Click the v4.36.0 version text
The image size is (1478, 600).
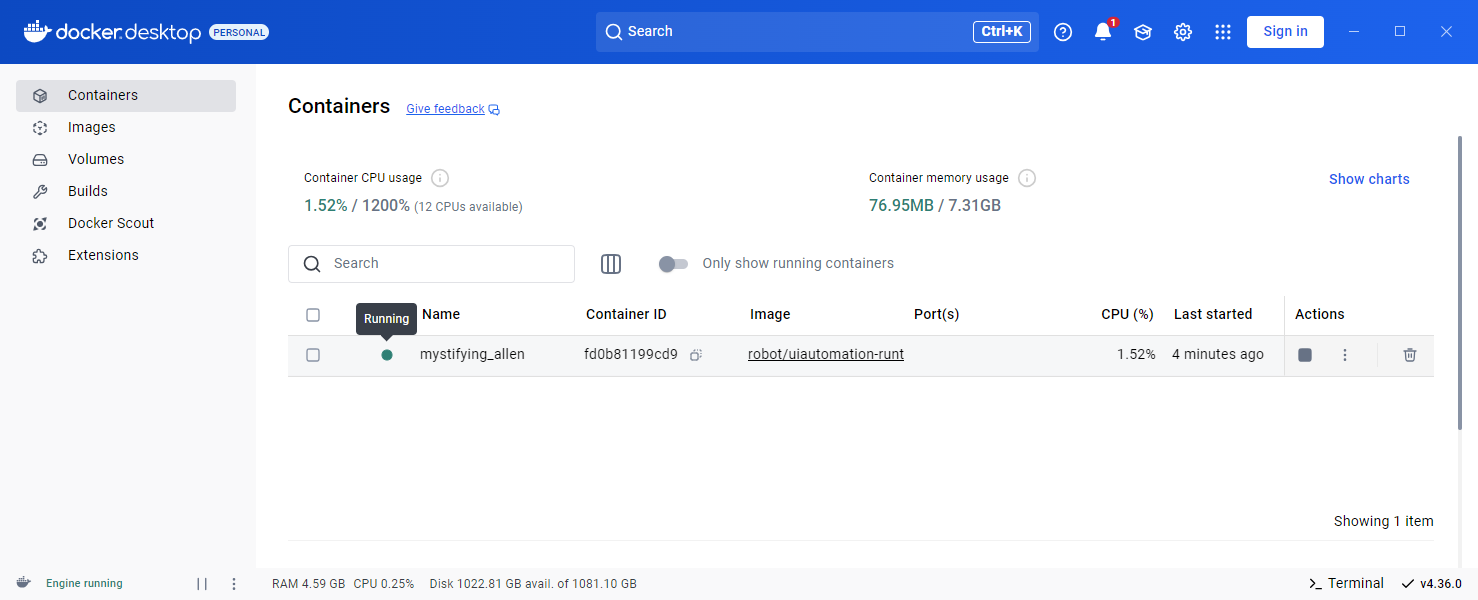point(1441,584)
